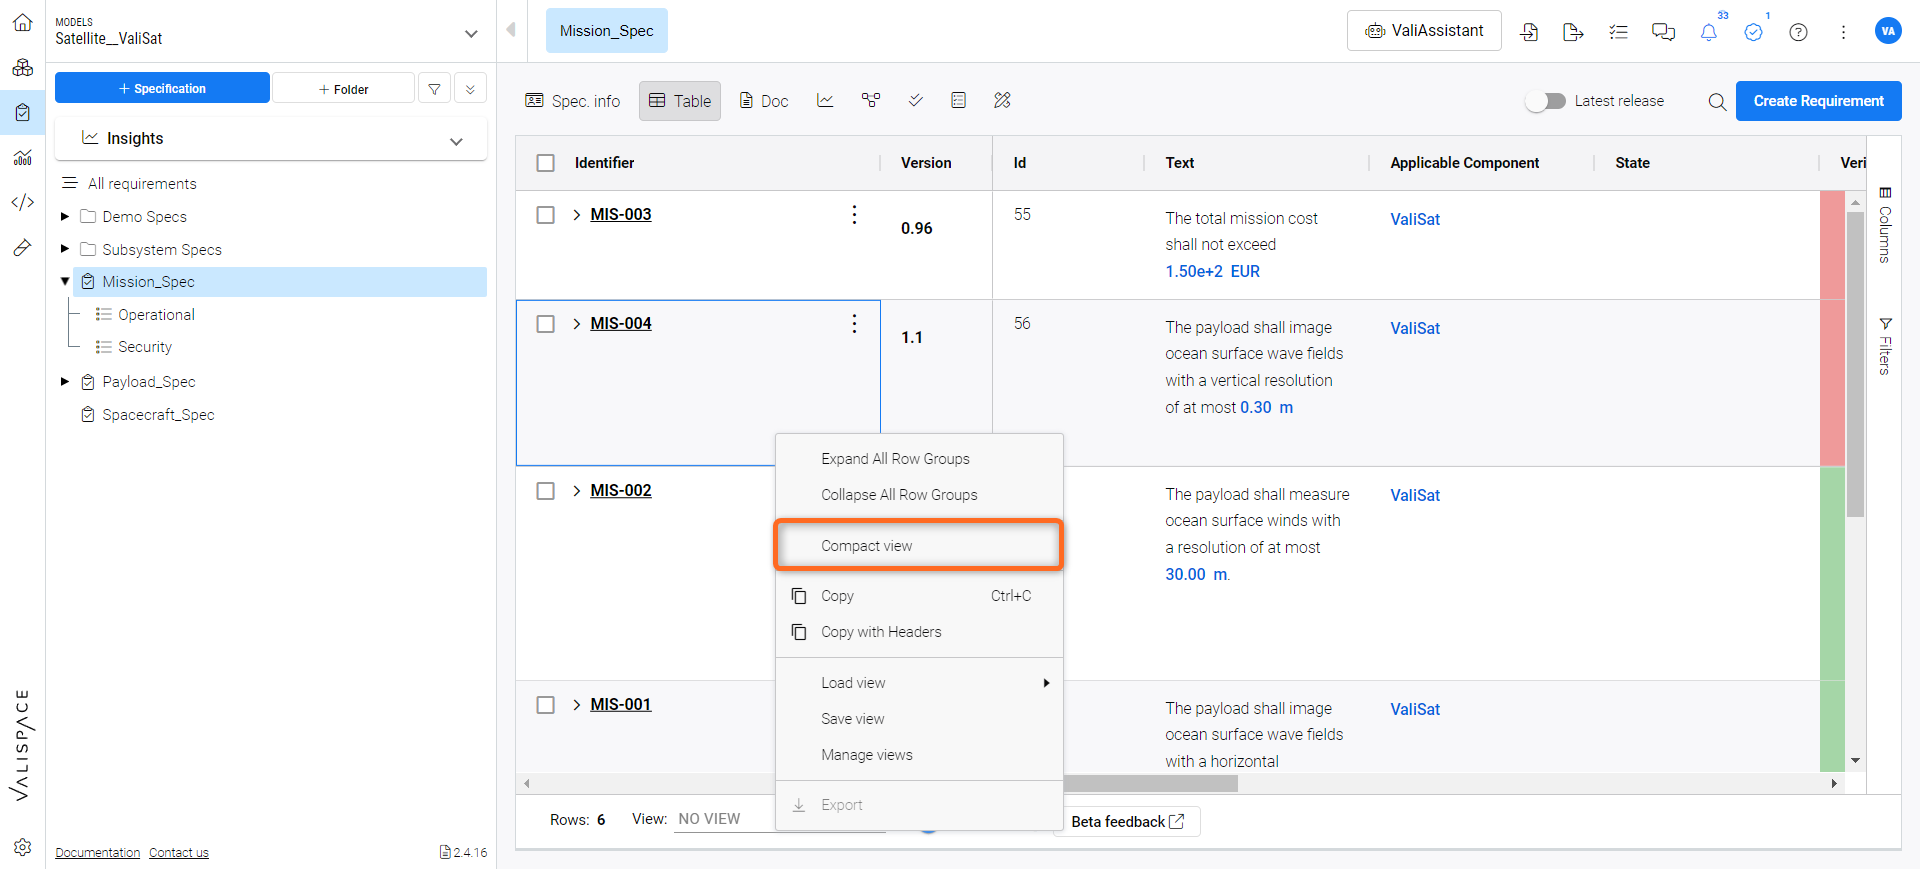Viewport: 1920px width, 869px height.
Task: Collapse the left panel arrow
Action: click(x=511, y=30)
